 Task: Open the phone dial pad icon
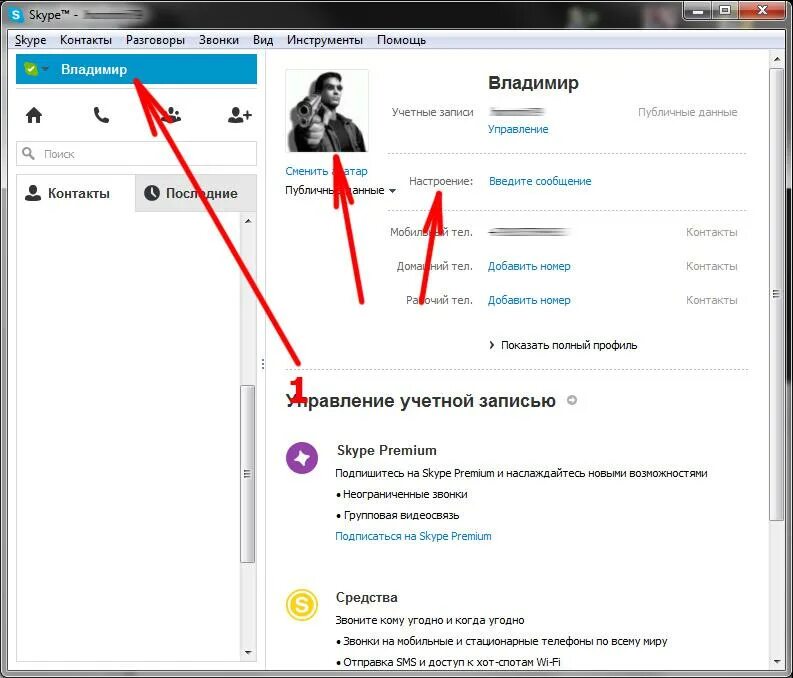pos(101,115)
